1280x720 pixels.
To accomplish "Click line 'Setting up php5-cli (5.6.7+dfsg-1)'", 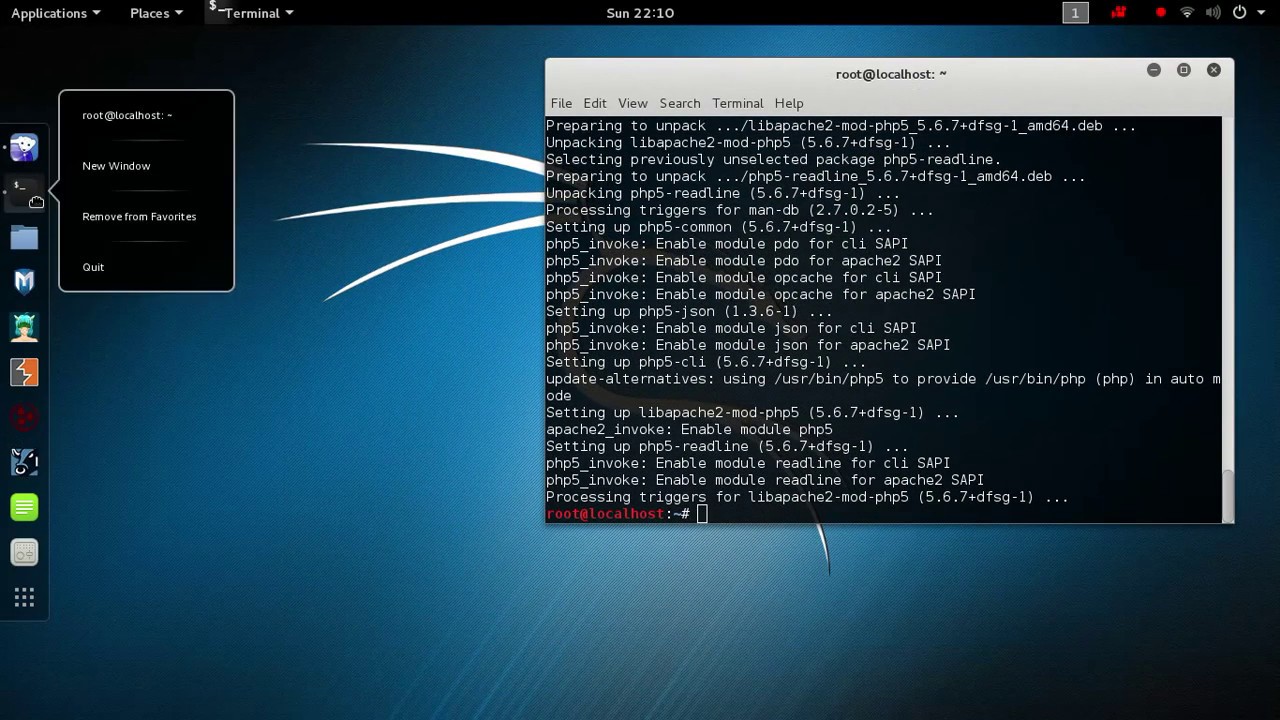I will (706, 362).
